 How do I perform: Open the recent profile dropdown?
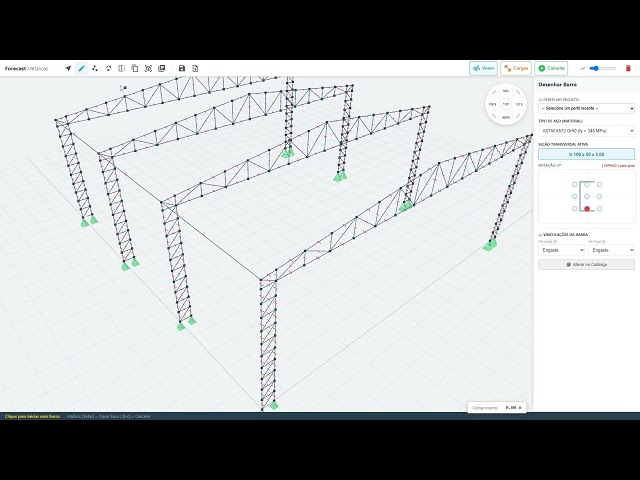[x=586, y=108]
